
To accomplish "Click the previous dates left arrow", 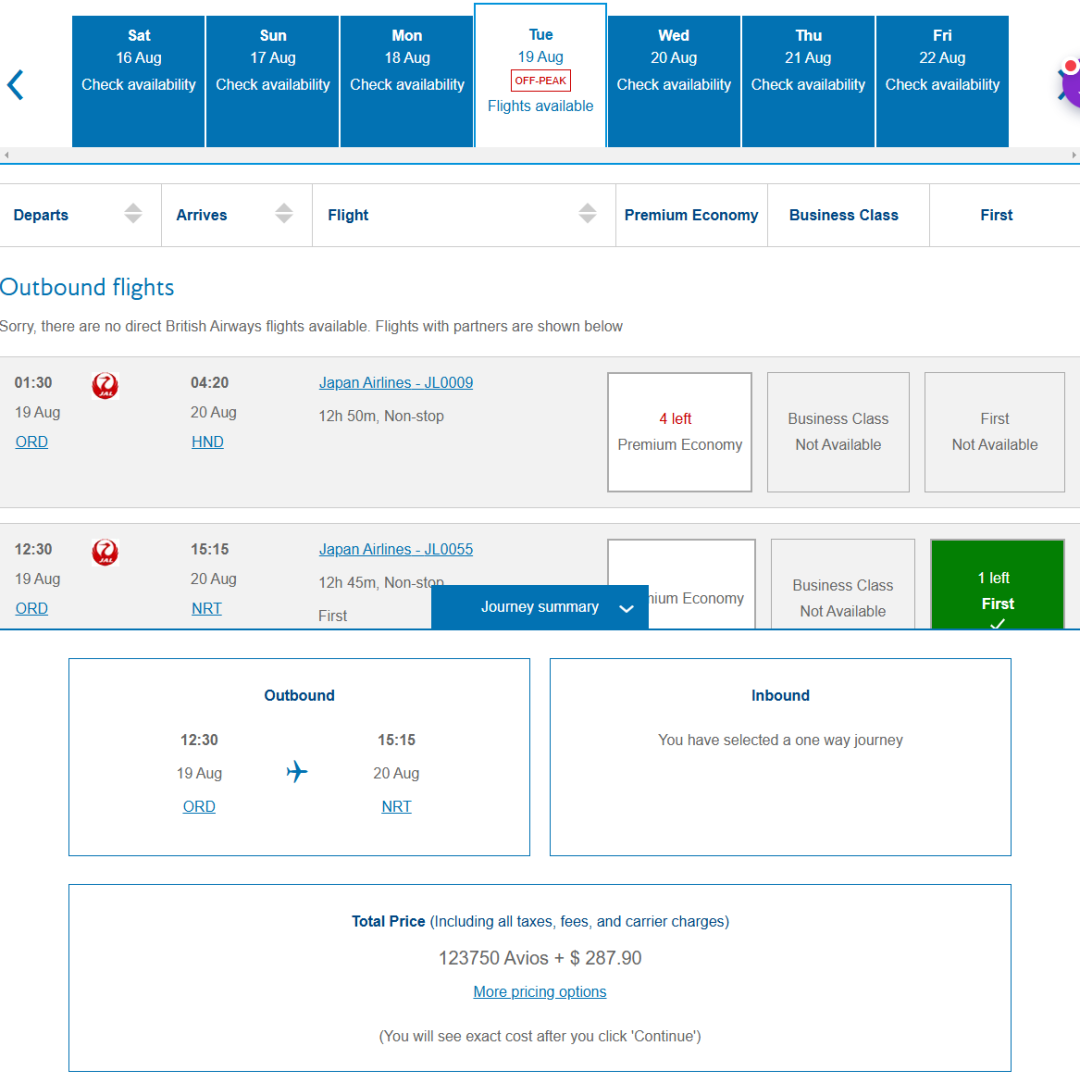I will [15, 85].
